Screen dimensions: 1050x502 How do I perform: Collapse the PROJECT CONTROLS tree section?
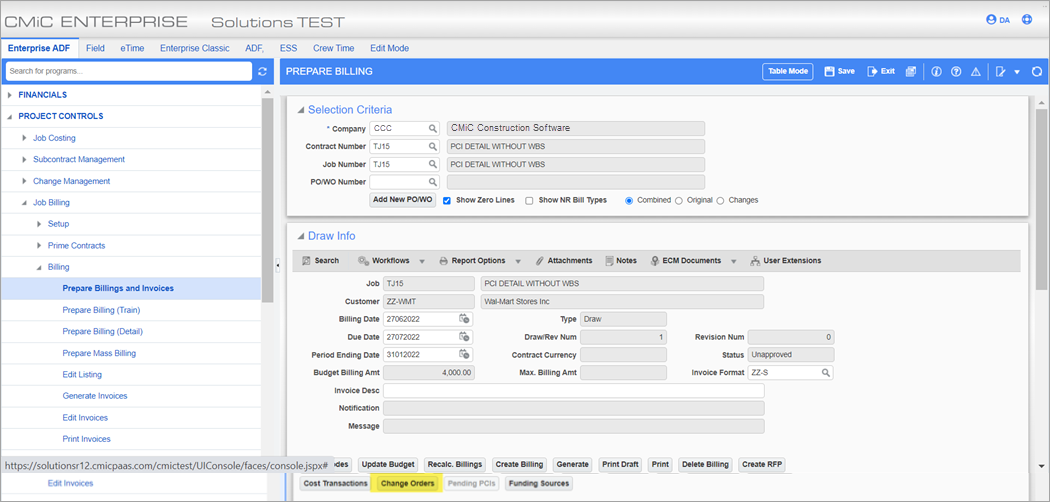(10, 116)
